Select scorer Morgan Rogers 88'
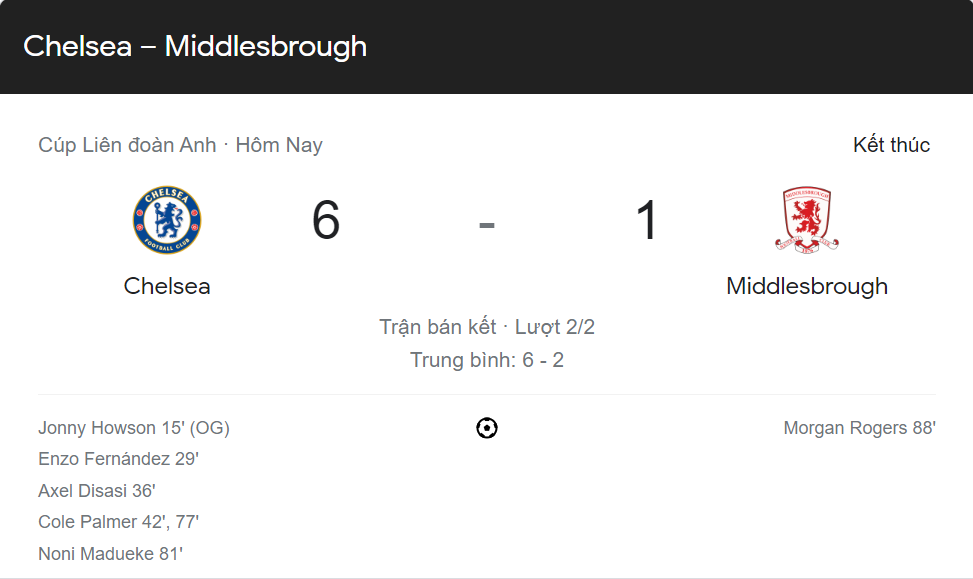The height and width of the screenshot is (579, 973). [x=859, y=428]
